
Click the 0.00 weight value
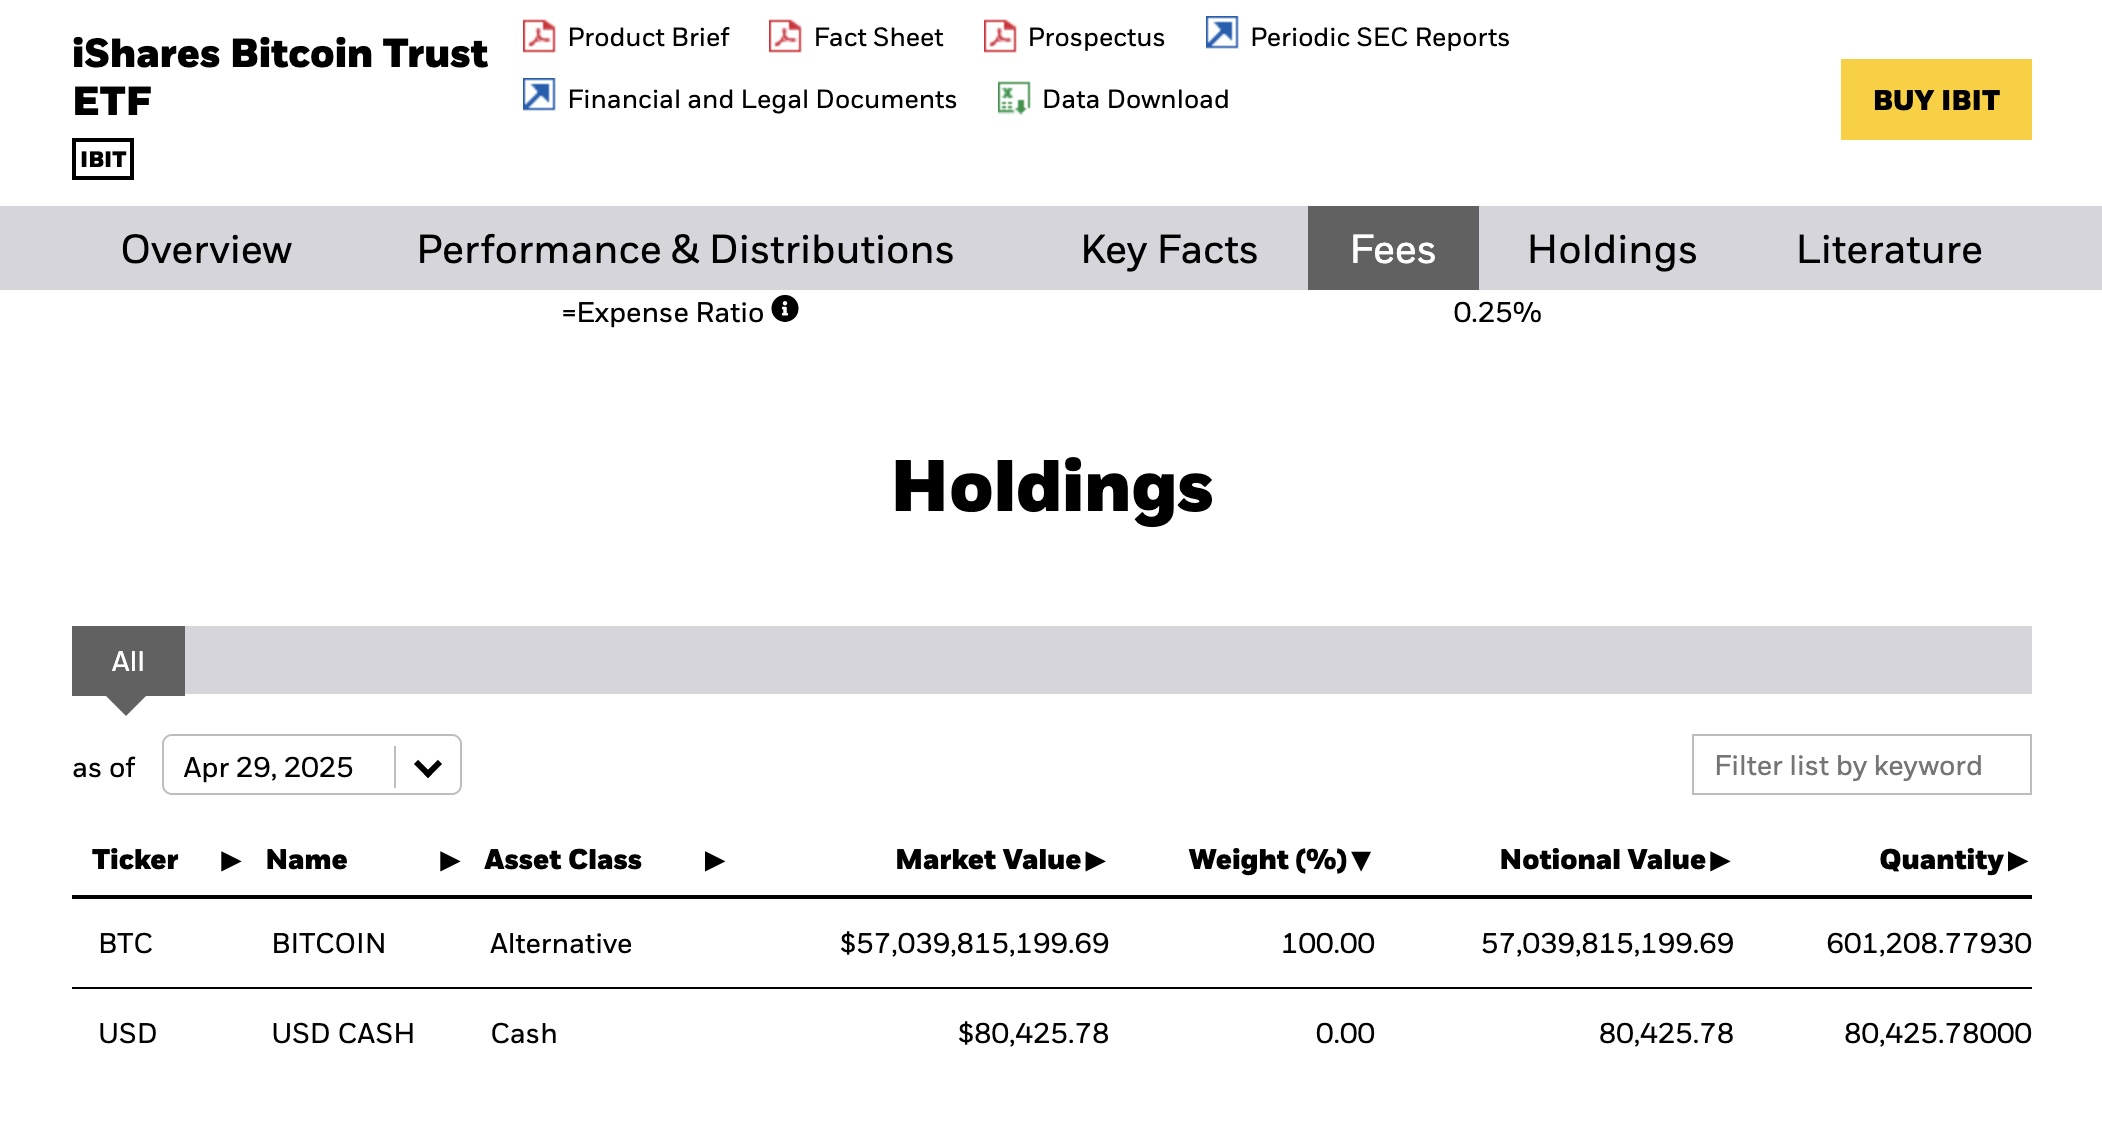(x=1345, y=1033)
